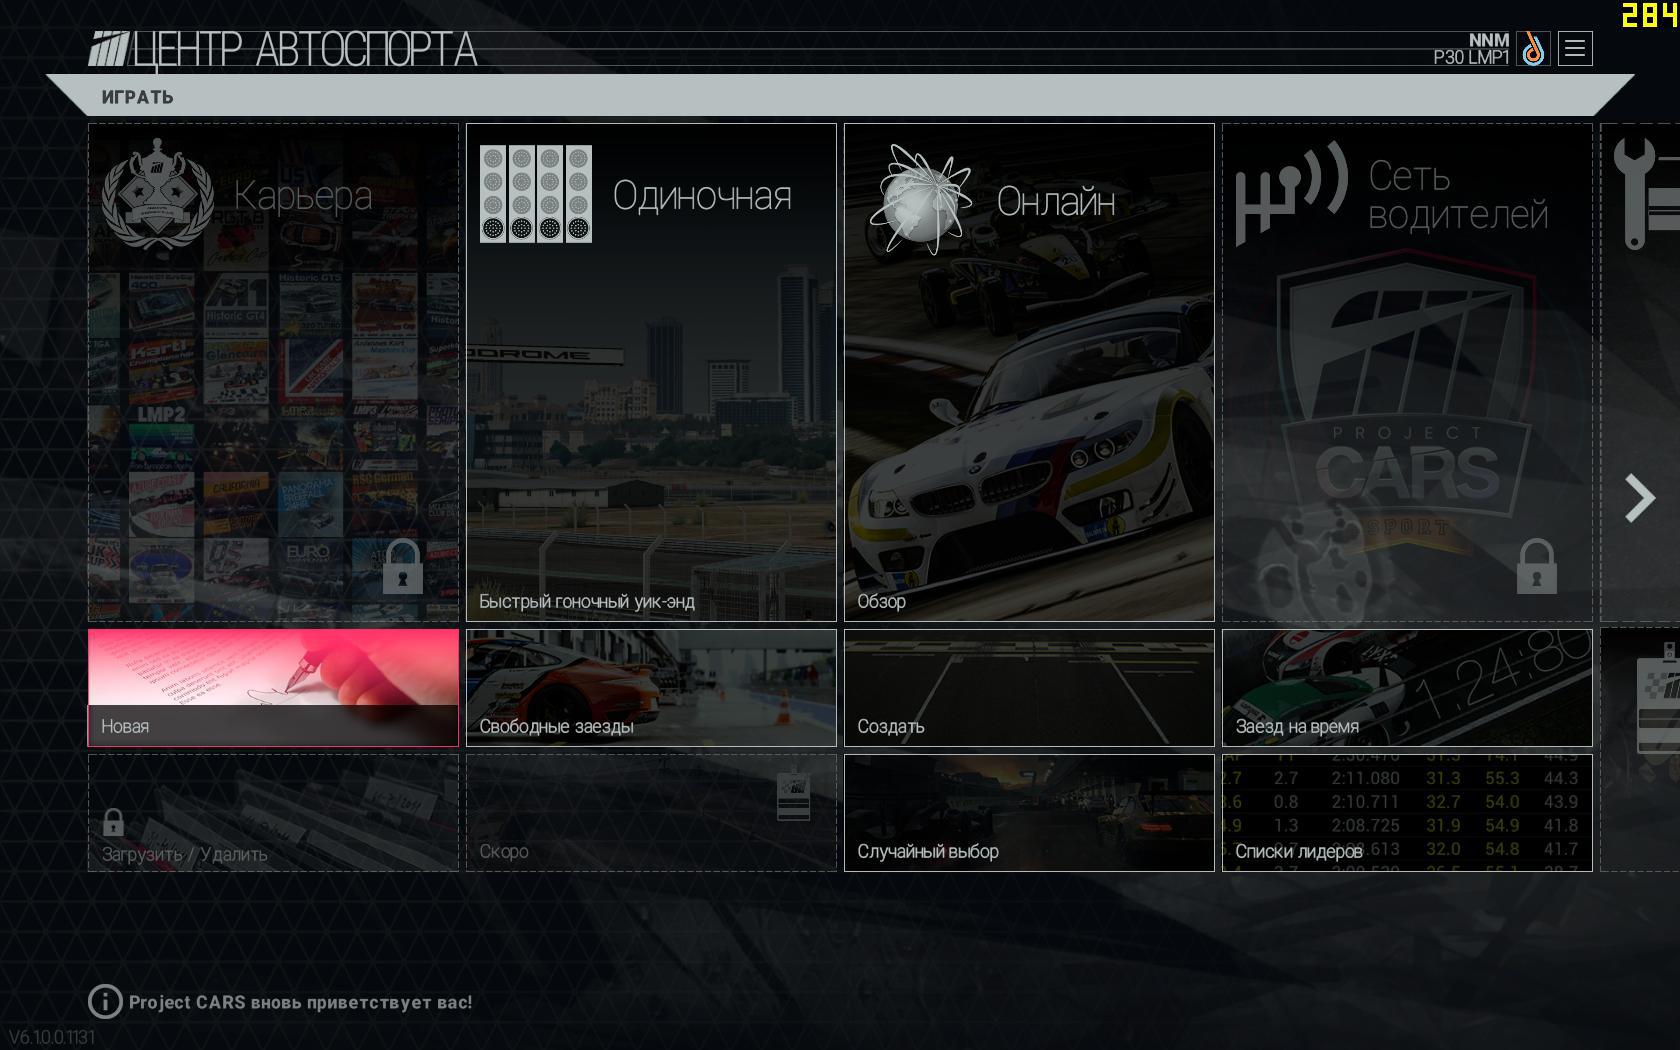Click the starting grid icon for Одиночная
Screen dimensions: 1680x1050
536,194
